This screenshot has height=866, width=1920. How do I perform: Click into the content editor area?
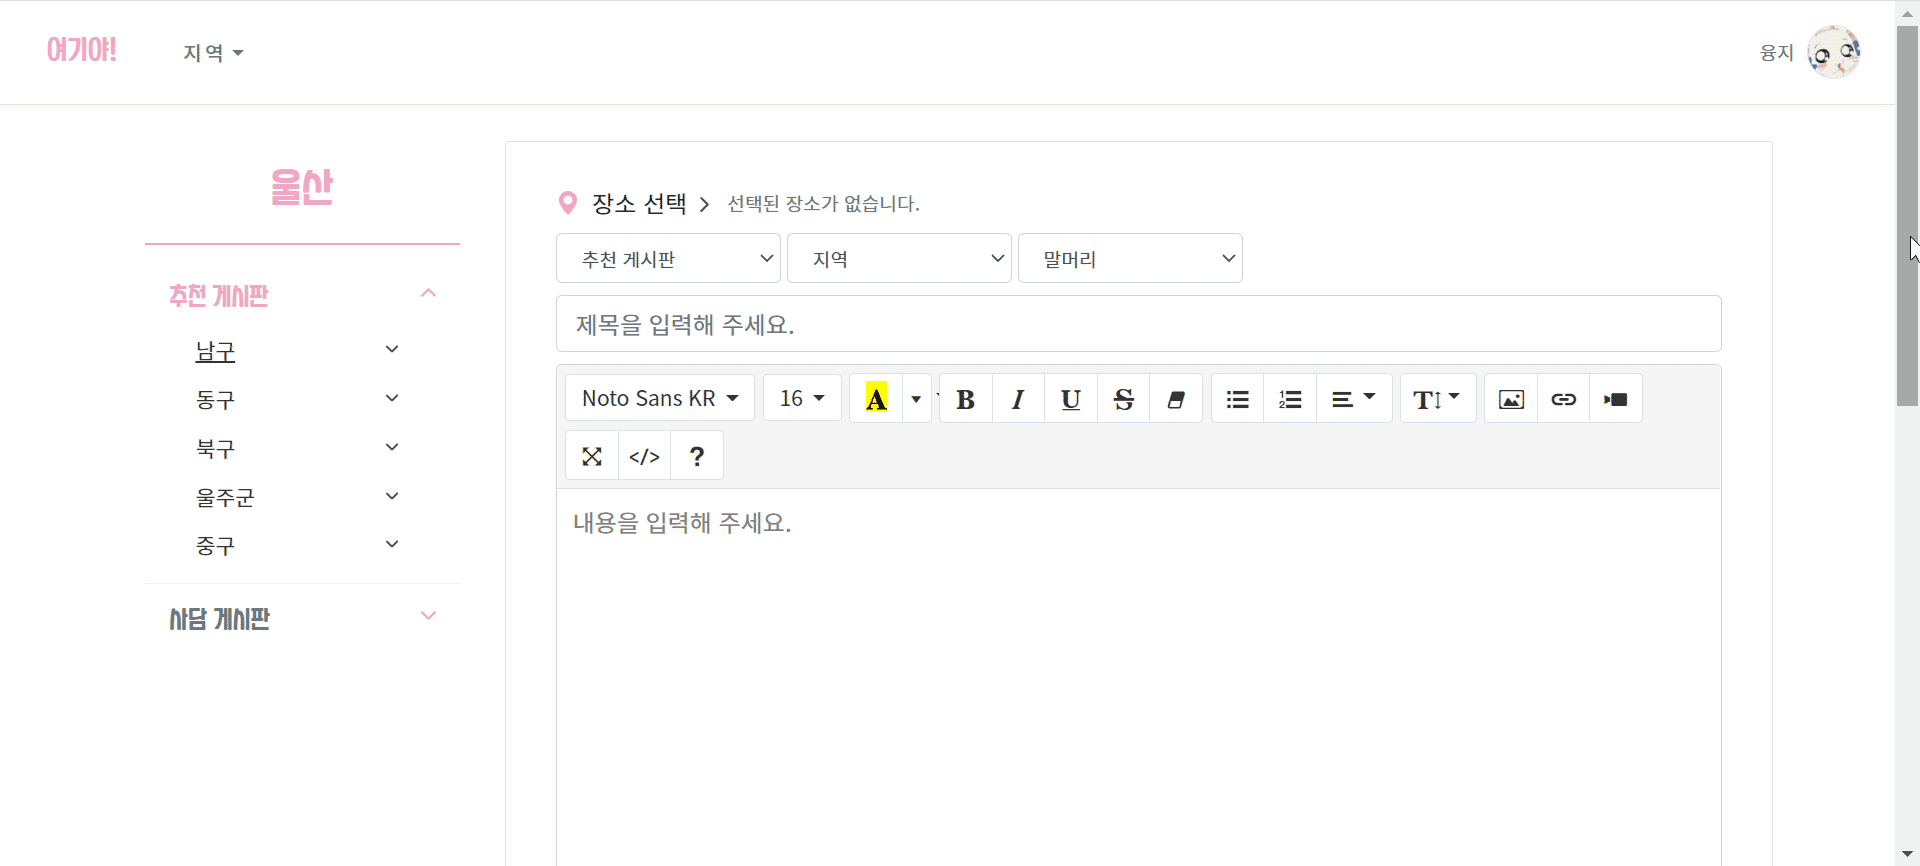click(1138, 676)
